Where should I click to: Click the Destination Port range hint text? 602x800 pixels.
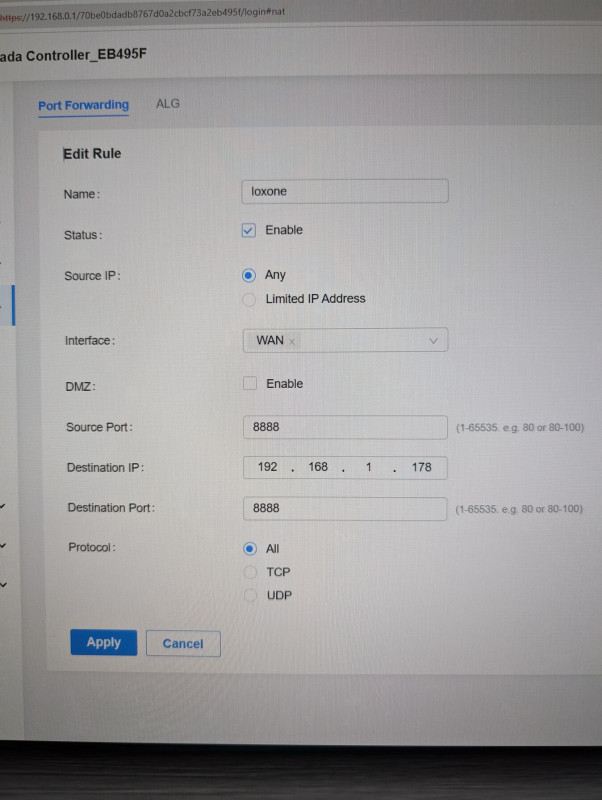[x=519, y=509]
